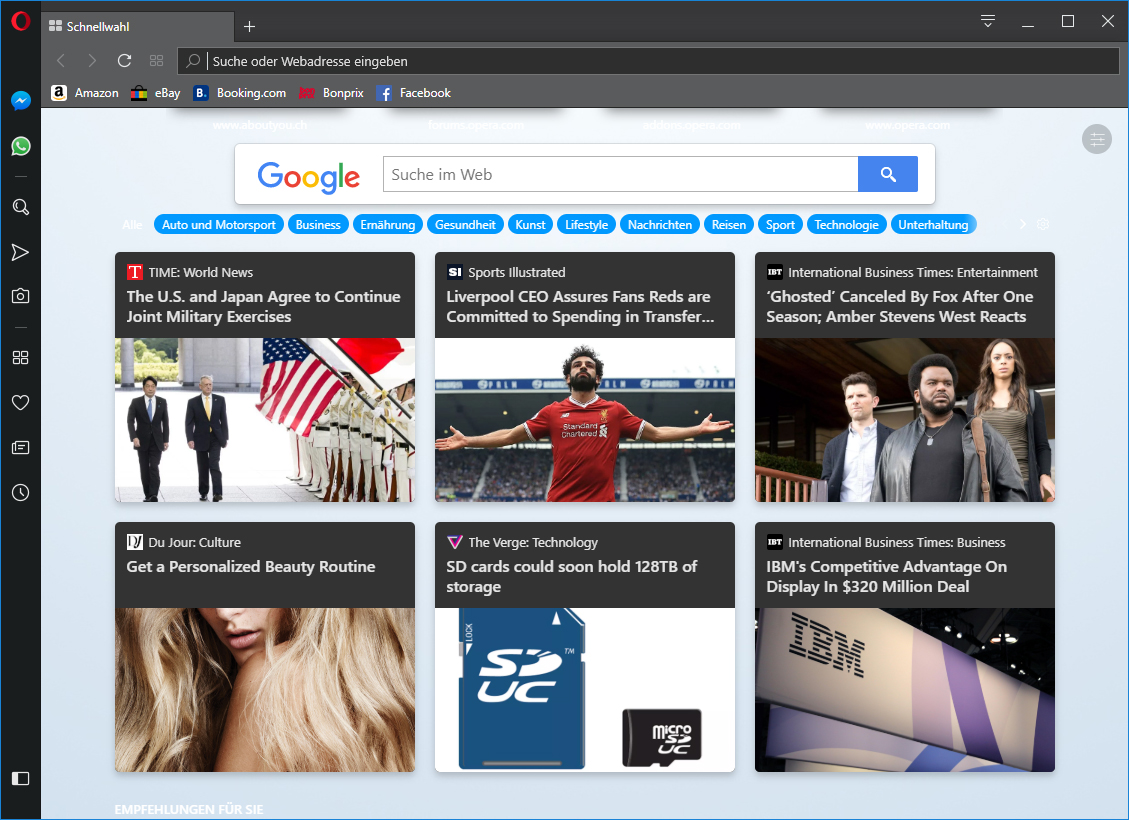Focus the address bar field
The width and height of the screenshot is (1129, 820).
[x=648, y=61]
